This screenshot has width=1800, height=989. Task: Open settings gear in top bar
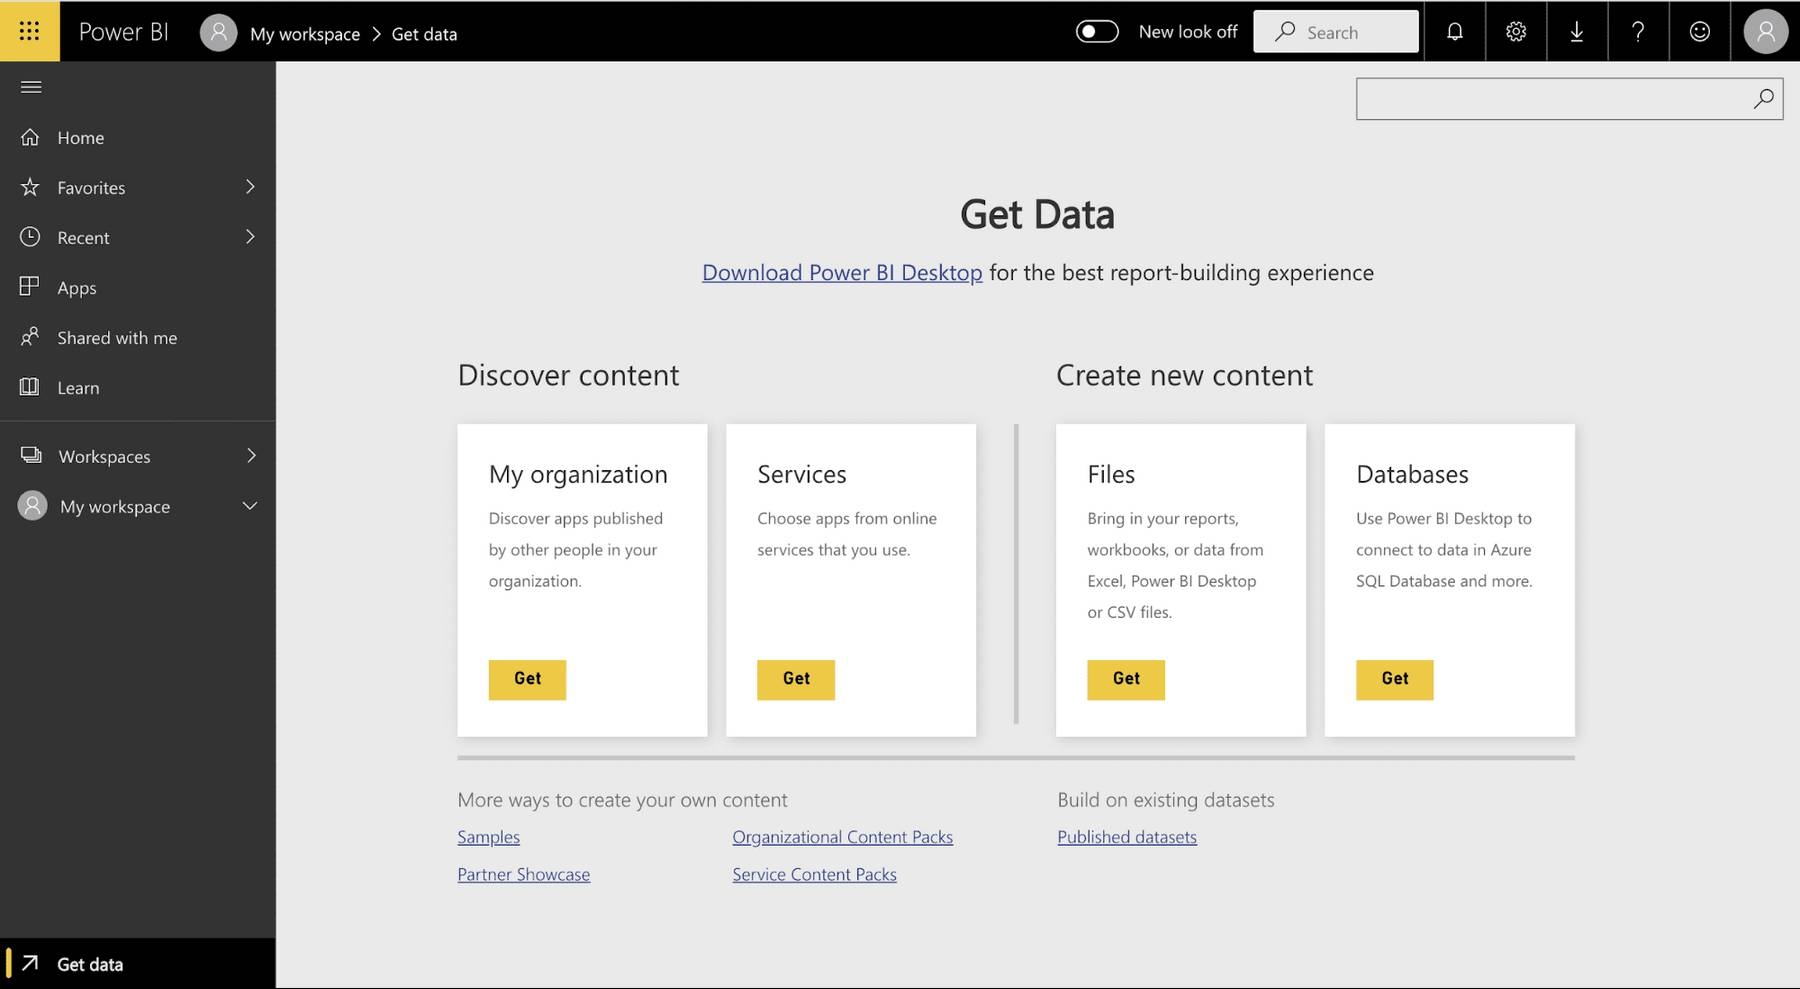(x=1516, y=32)
